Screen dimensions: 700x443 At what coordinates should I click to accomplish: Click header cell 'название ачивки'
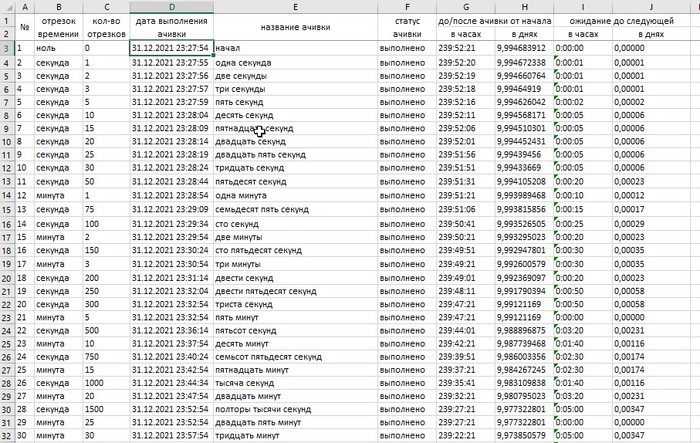pos(296,27)
